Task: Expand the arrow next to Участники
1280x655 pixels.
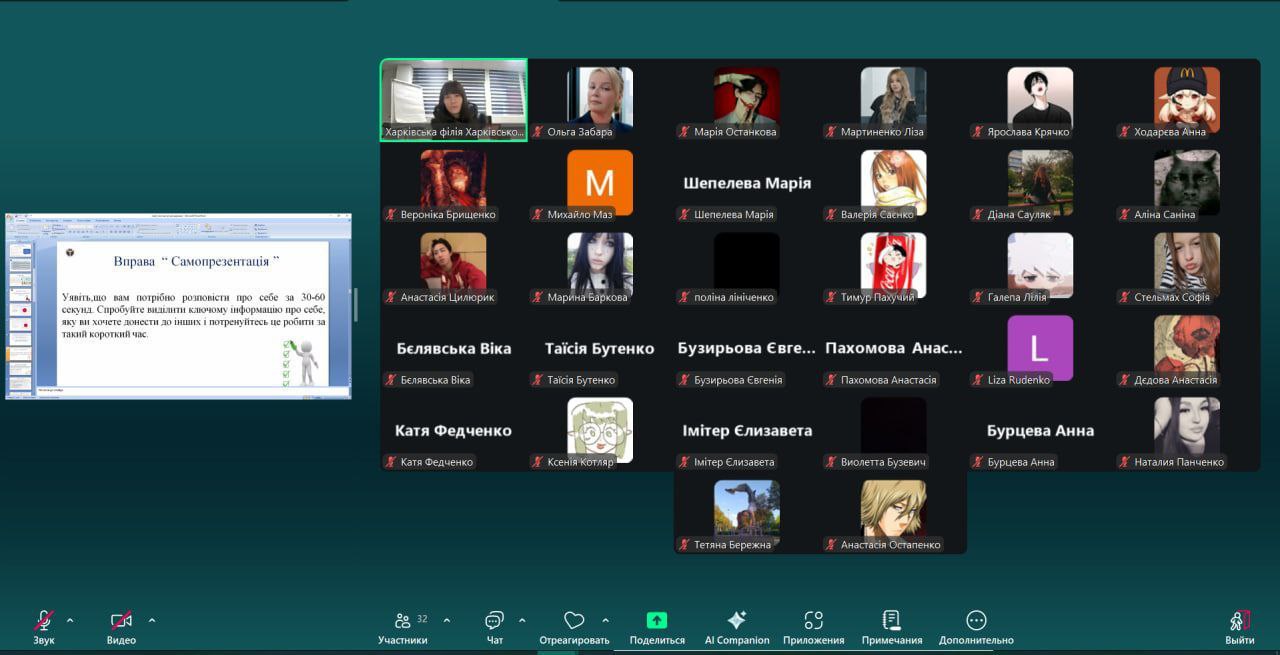Action: point(446,619)
